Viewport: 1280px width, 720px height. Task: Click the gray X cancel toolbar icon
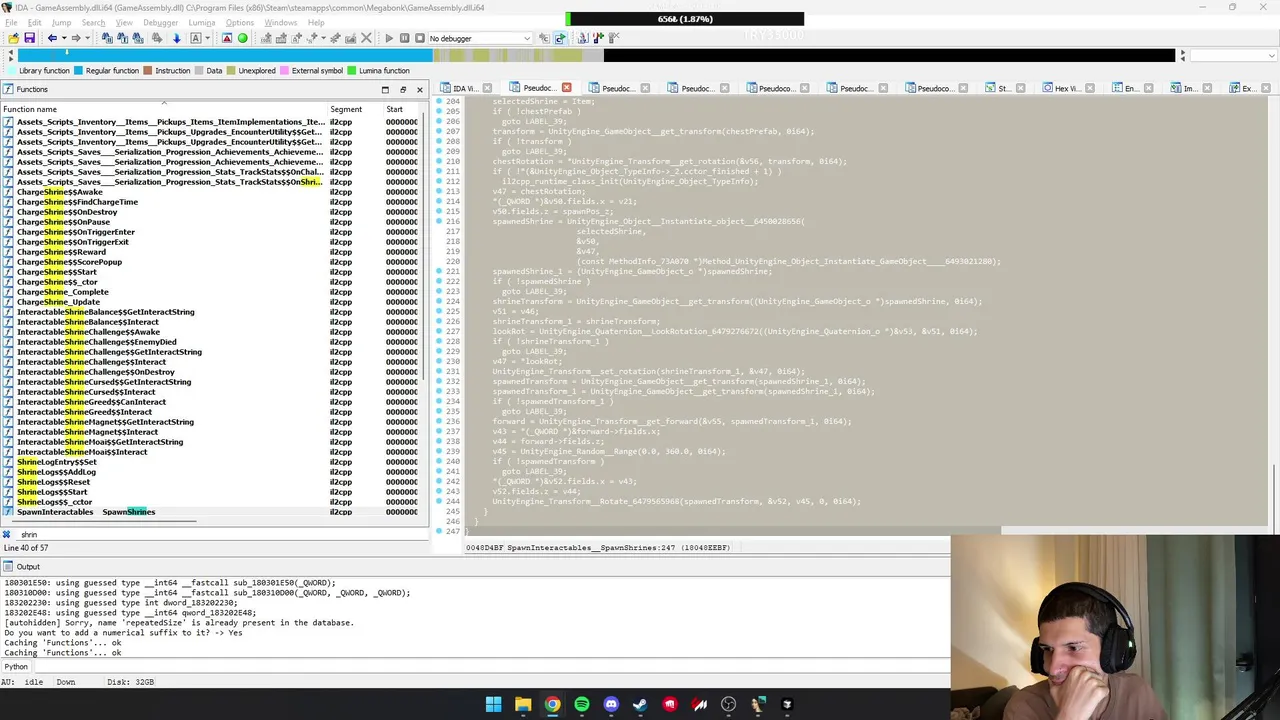(x=366, y=38)
